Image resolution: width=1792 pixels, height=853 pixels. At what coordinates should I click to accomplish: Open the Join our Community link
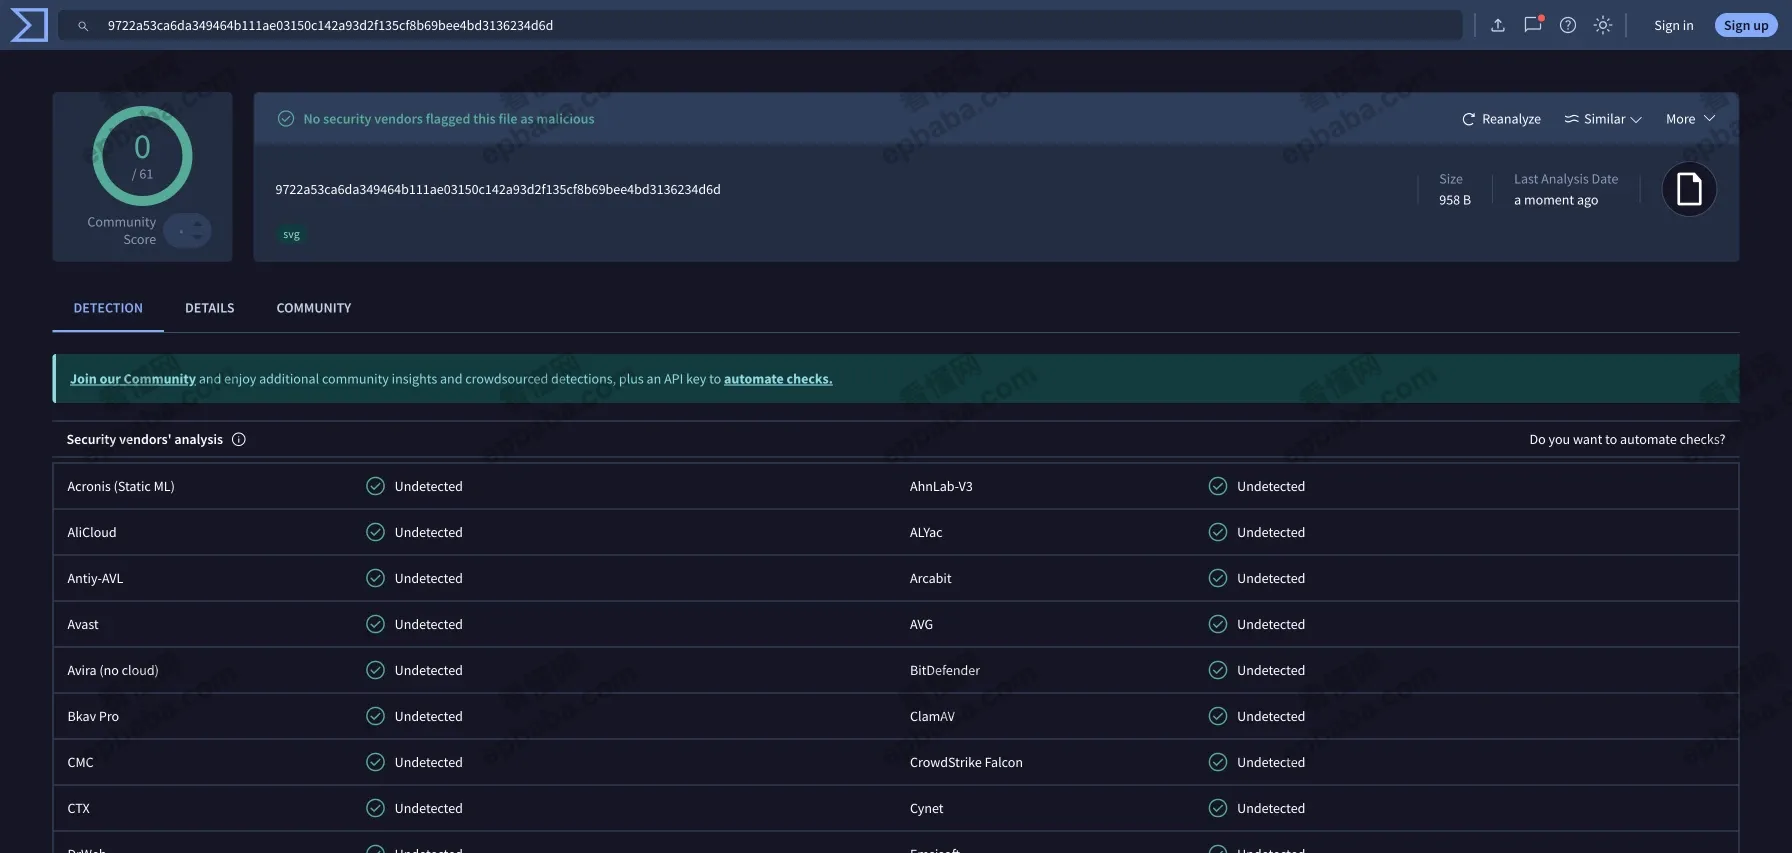pos(133,379)
